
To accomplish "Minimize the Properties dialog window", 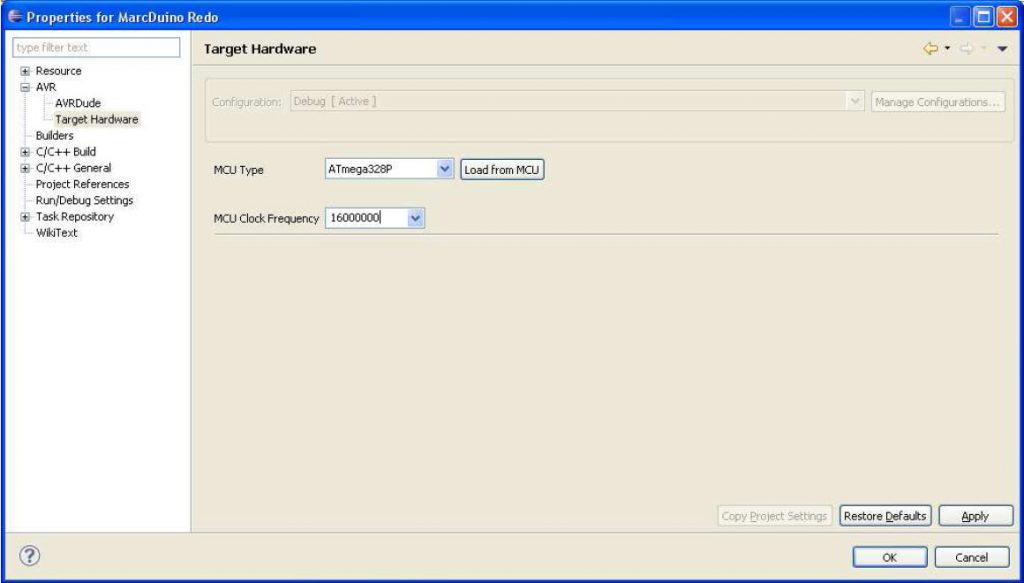I will (960, 17).
